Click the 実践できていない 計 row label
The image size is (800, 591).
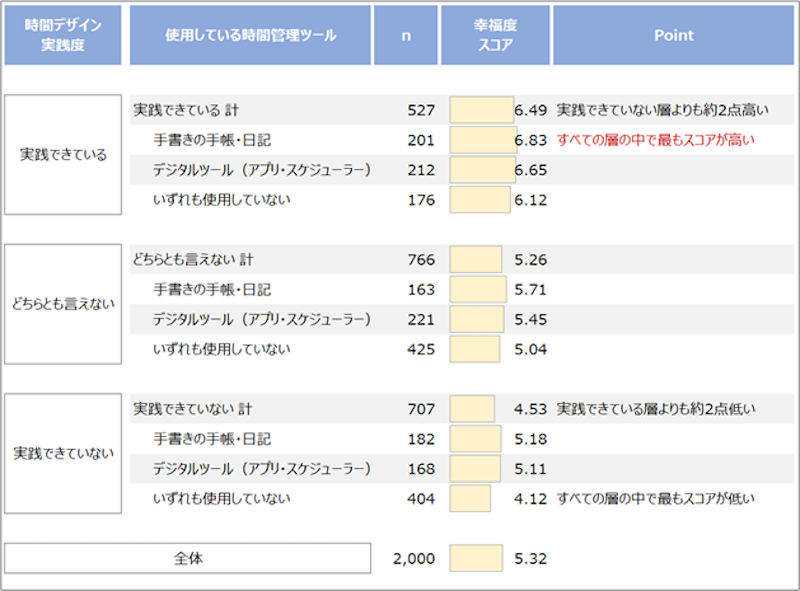click(192, 409)
